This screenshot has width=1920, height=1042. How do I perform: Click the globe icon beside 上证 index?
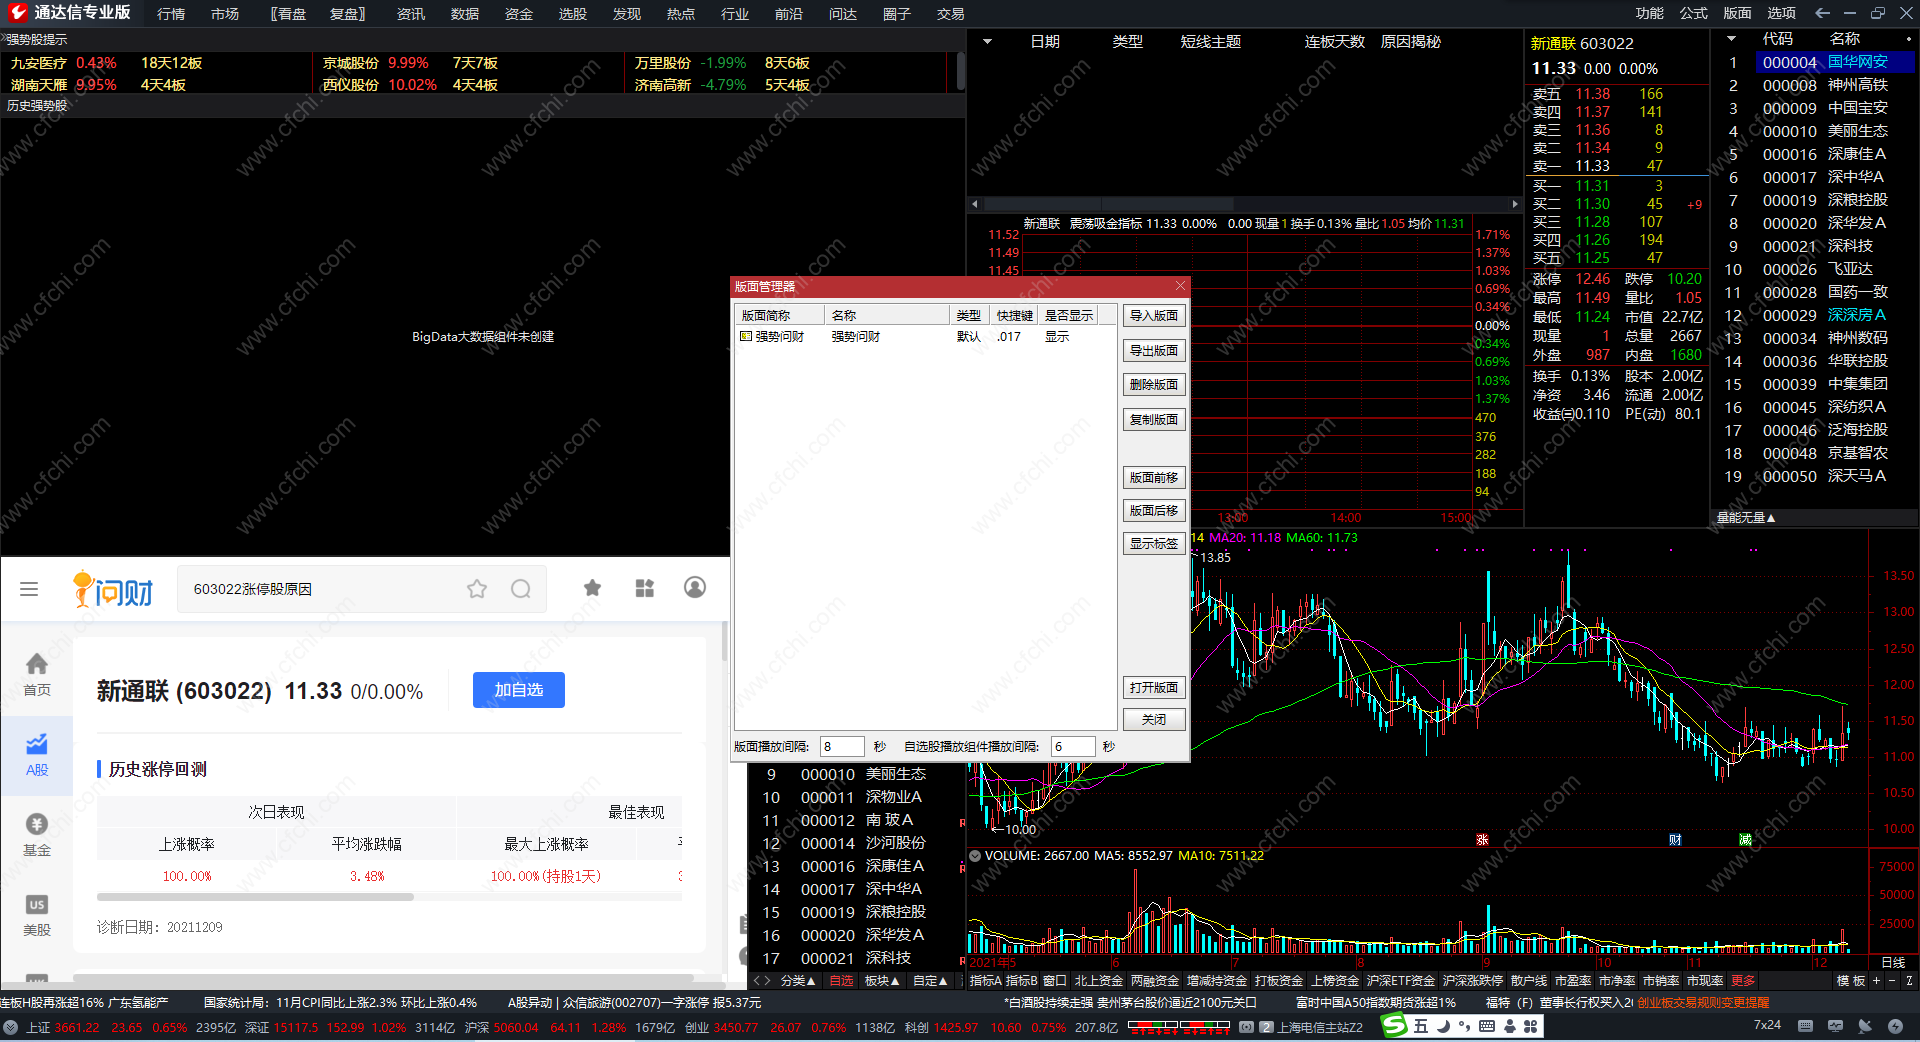pos(11,1027)
